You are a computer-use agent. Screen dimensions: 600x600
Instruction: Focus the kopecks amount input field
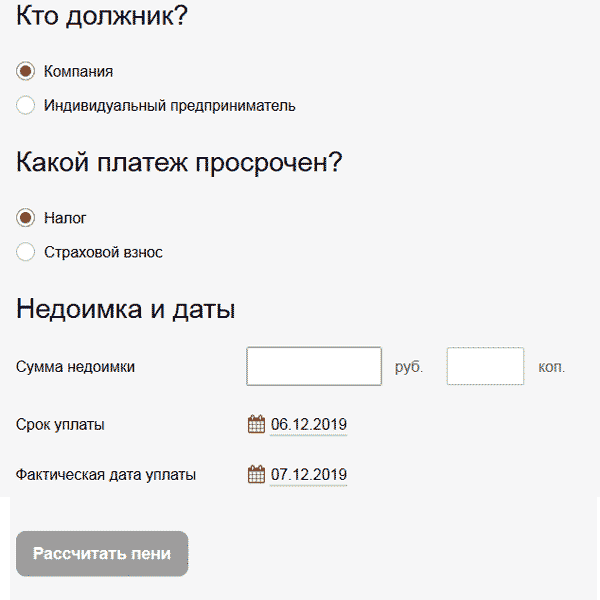(485, 366)
